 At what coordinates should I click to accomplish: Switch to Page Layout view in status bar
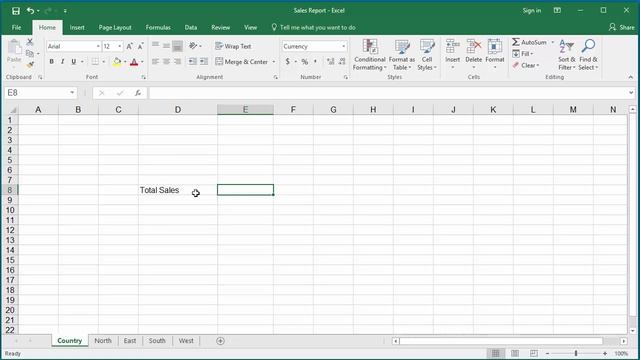pyautogui.click(x=515, y=353)
